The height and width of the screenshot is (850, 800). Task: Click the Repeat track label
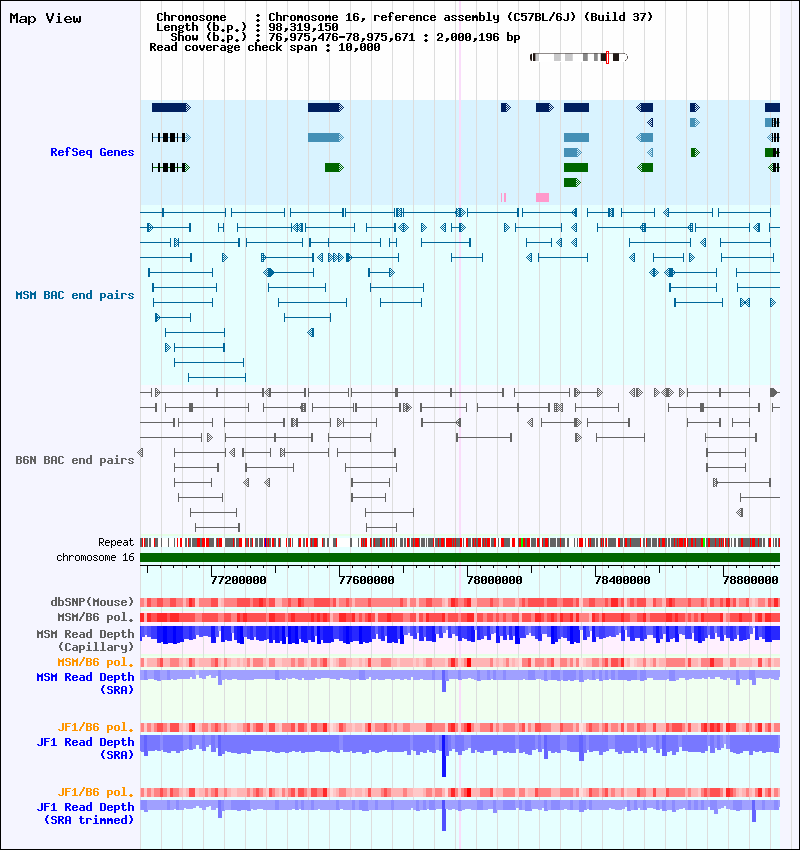(116, 542)
